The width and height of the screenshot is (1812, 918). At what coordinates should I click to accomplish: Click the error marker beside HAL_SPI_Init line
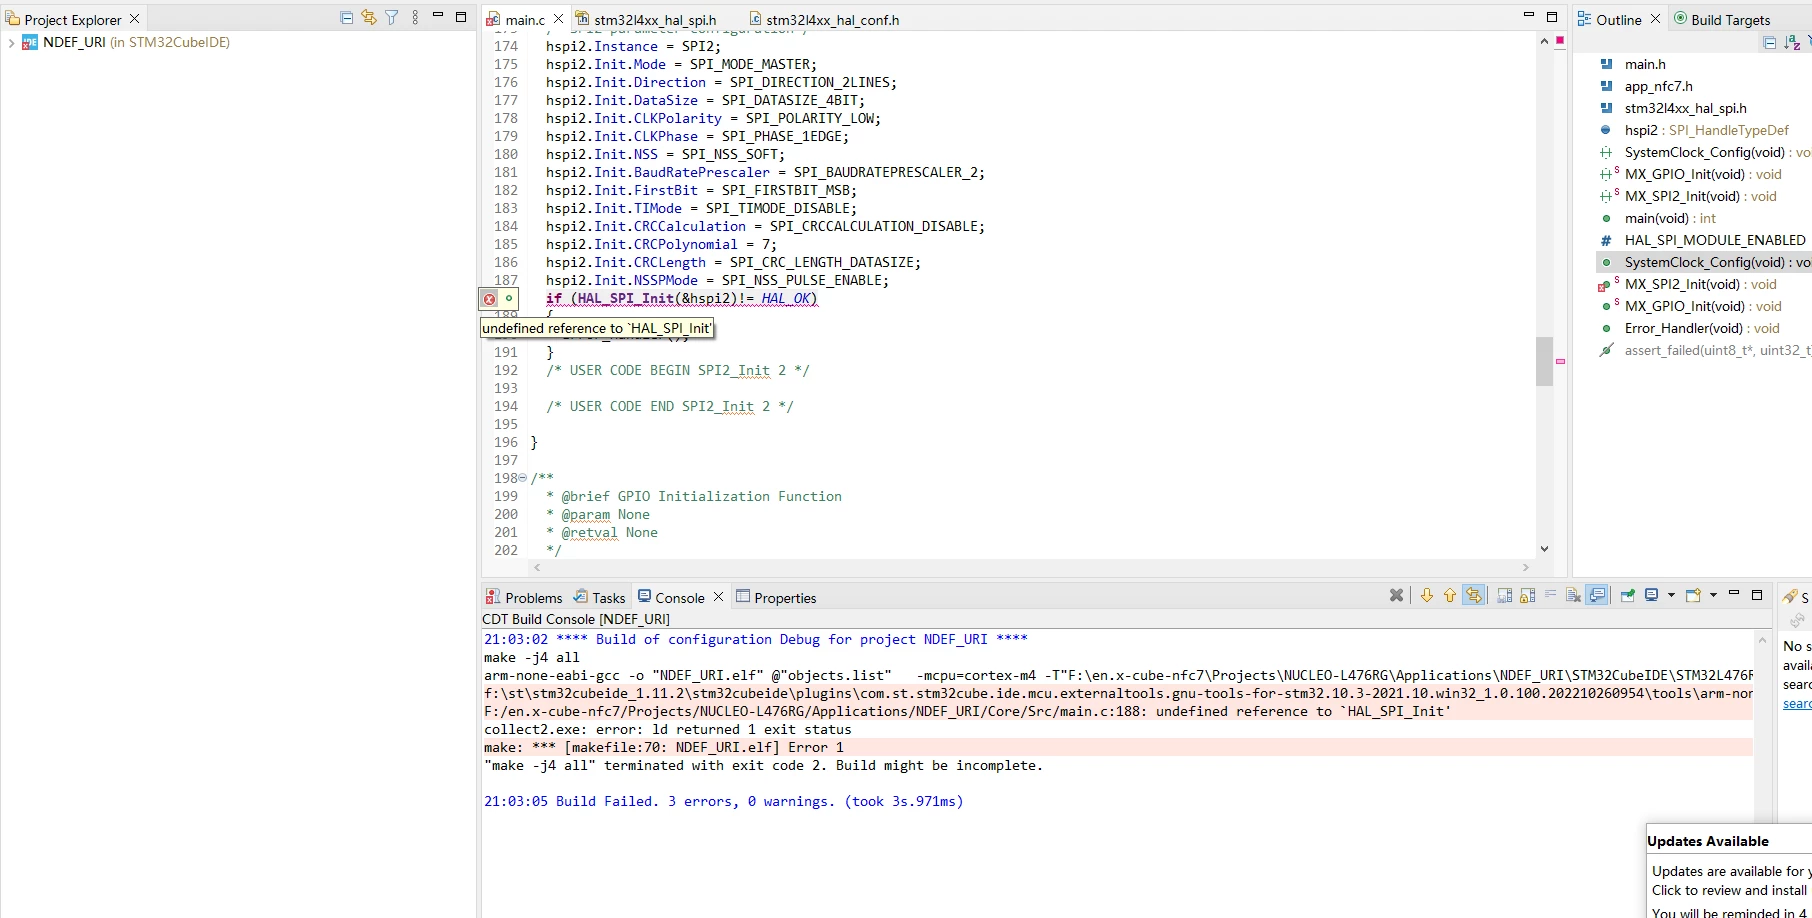pos(489,299)
